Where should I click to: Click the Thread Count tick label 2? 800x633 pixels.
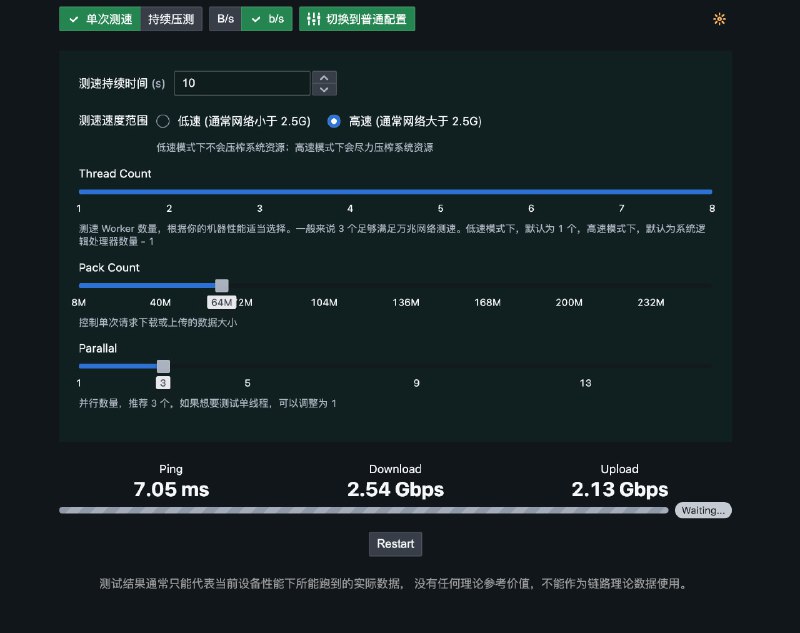click(x=169, y=209)
